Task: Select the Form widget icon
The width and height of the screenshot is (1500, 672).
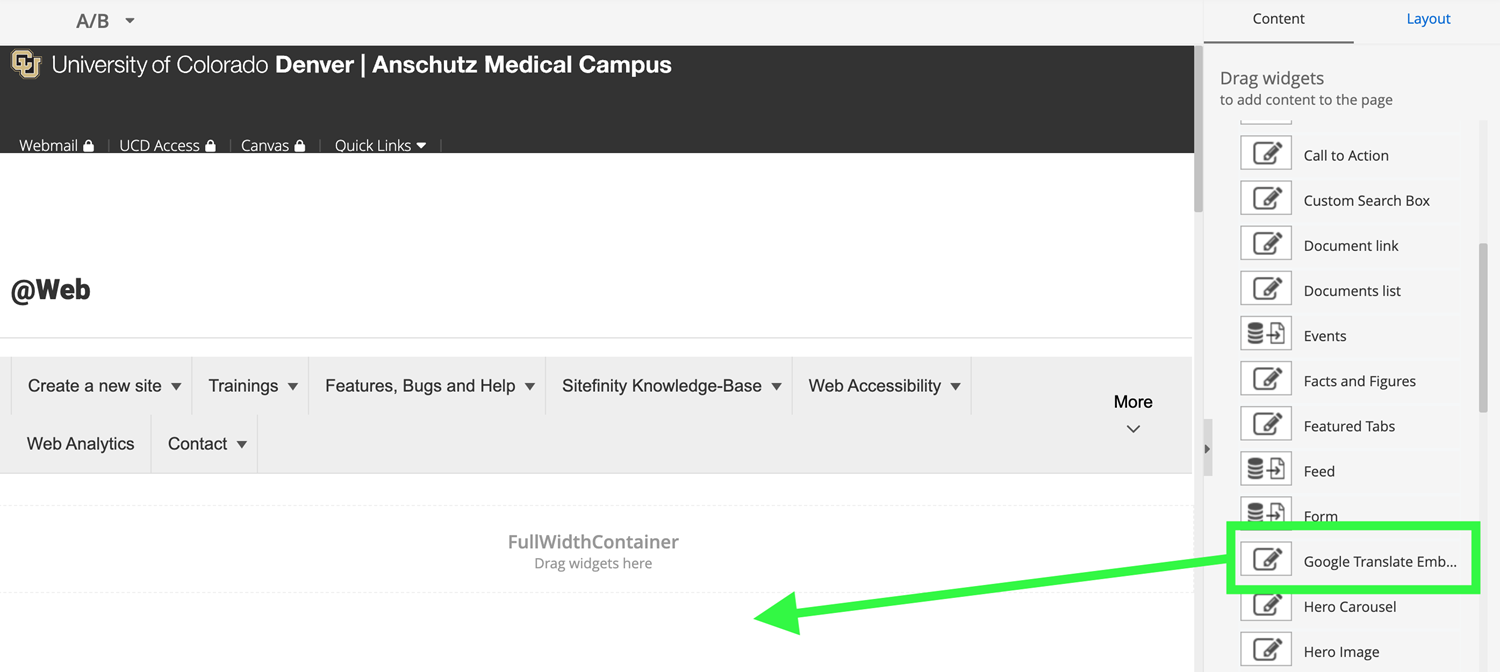Action: pos(1266,512)
